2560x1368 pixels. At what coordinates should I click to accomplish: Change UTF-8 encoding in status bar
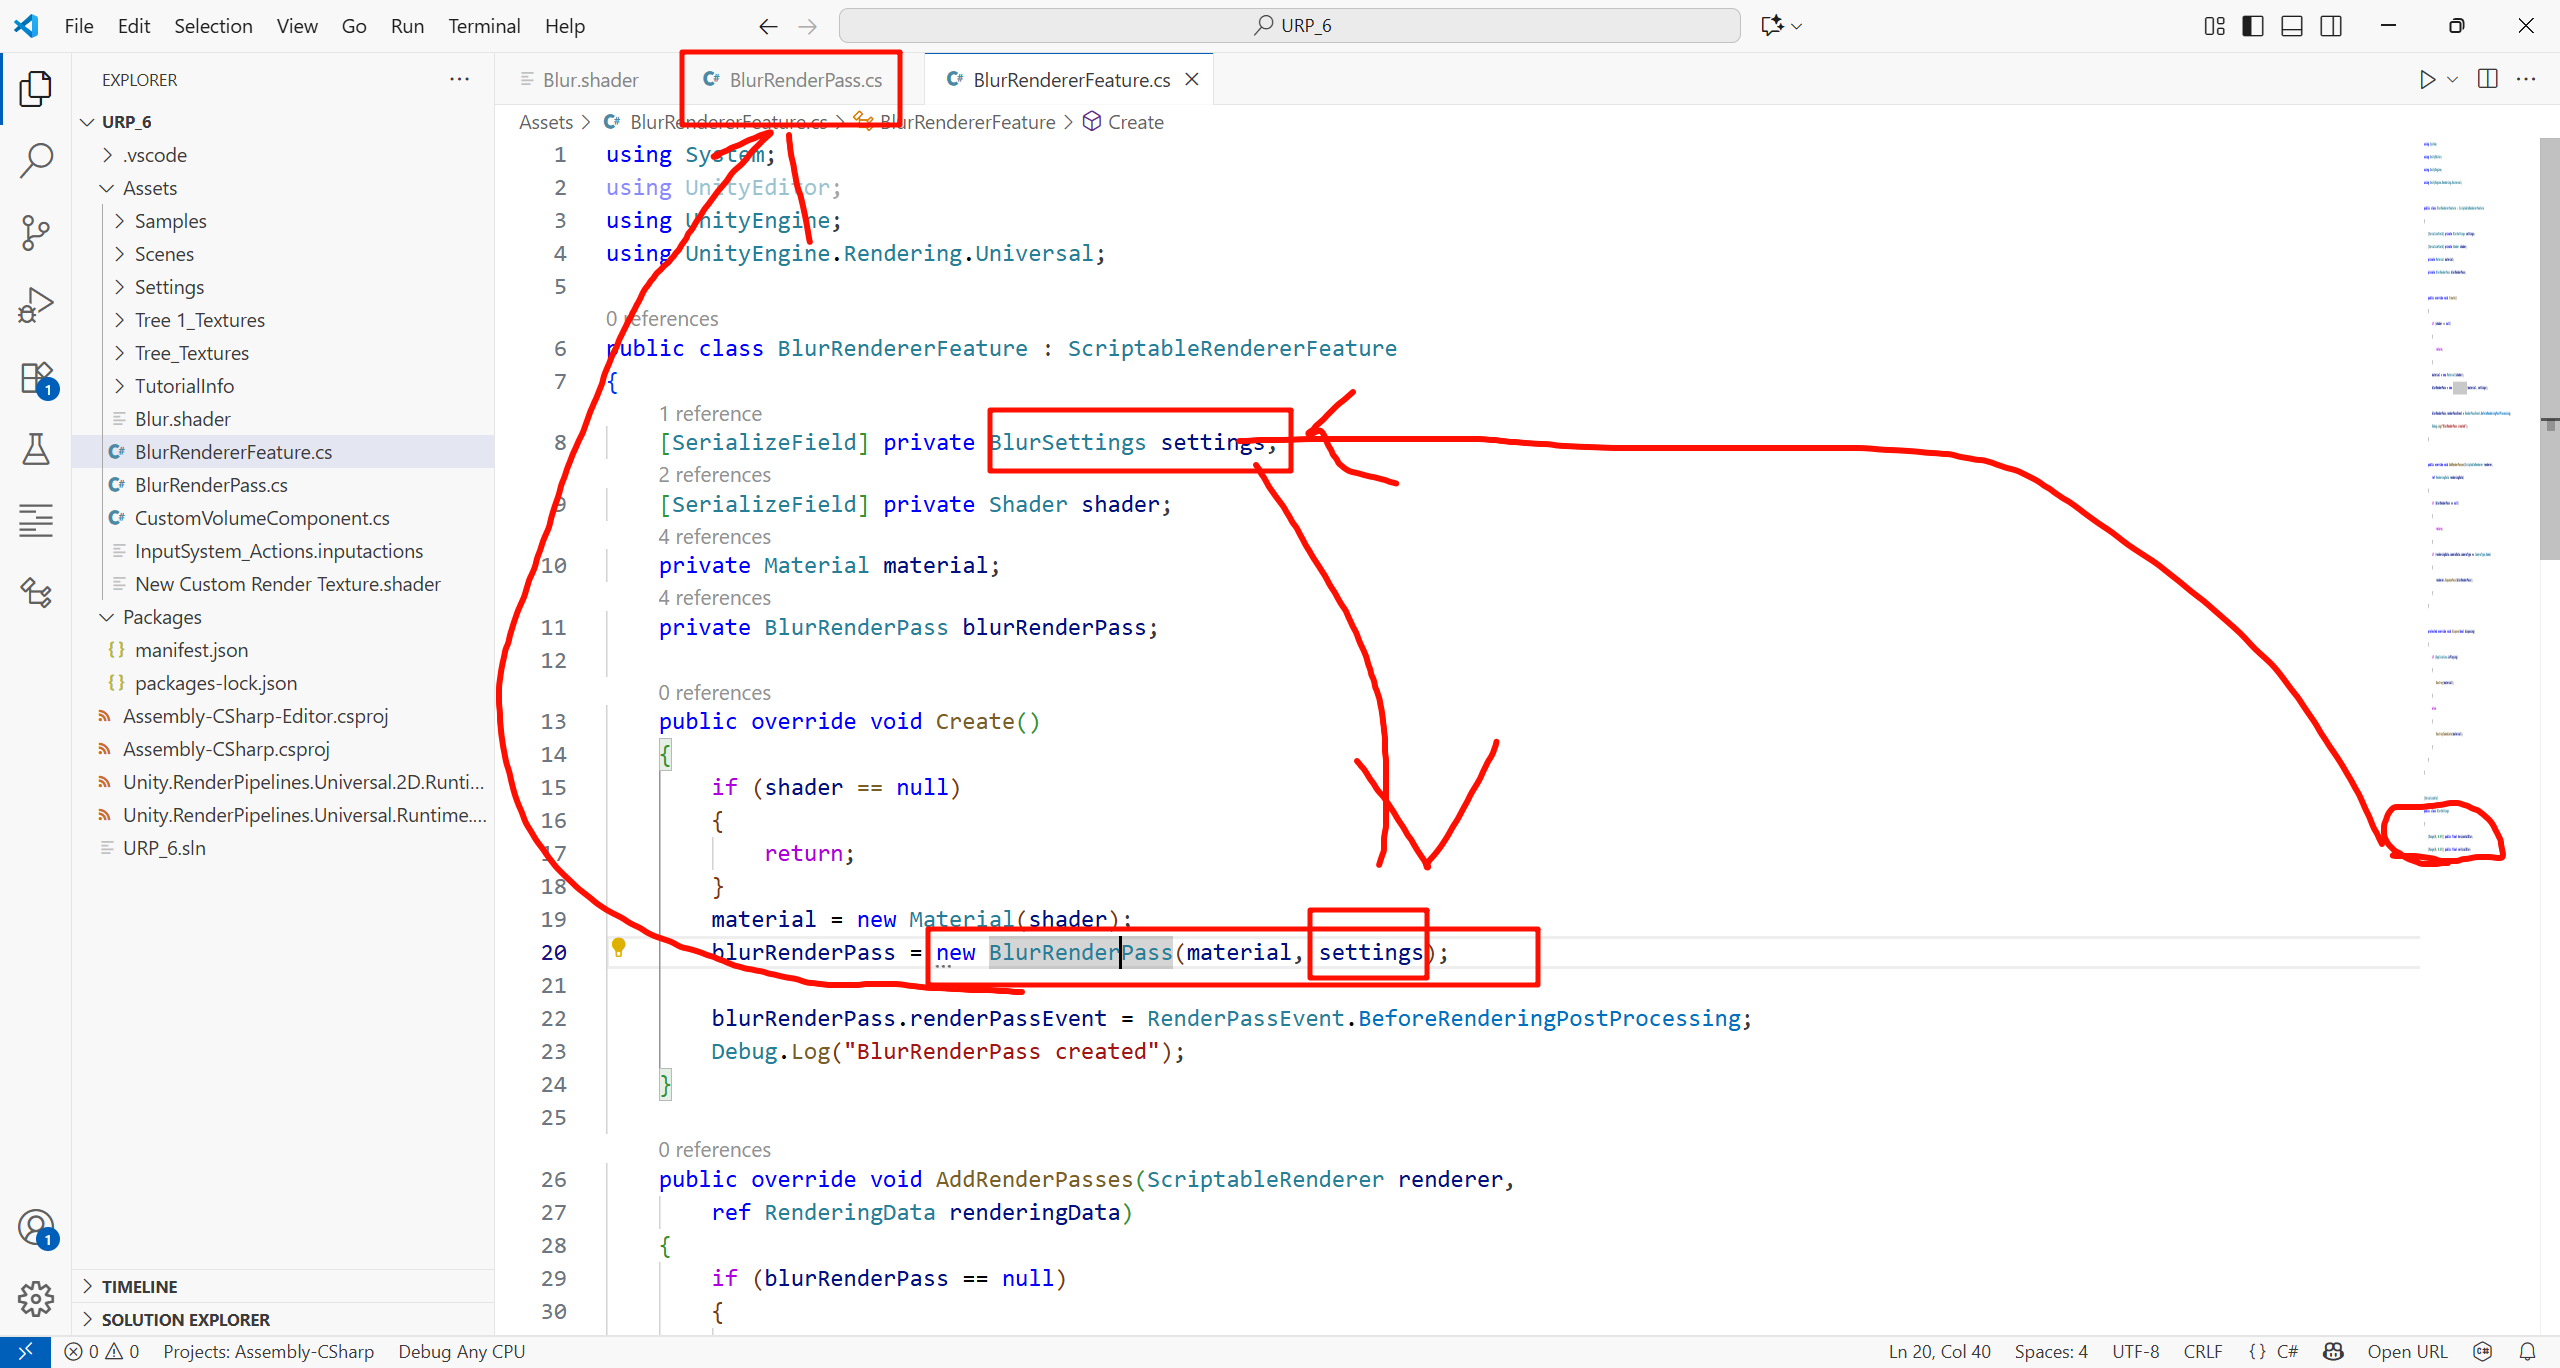(2135, 1352)
